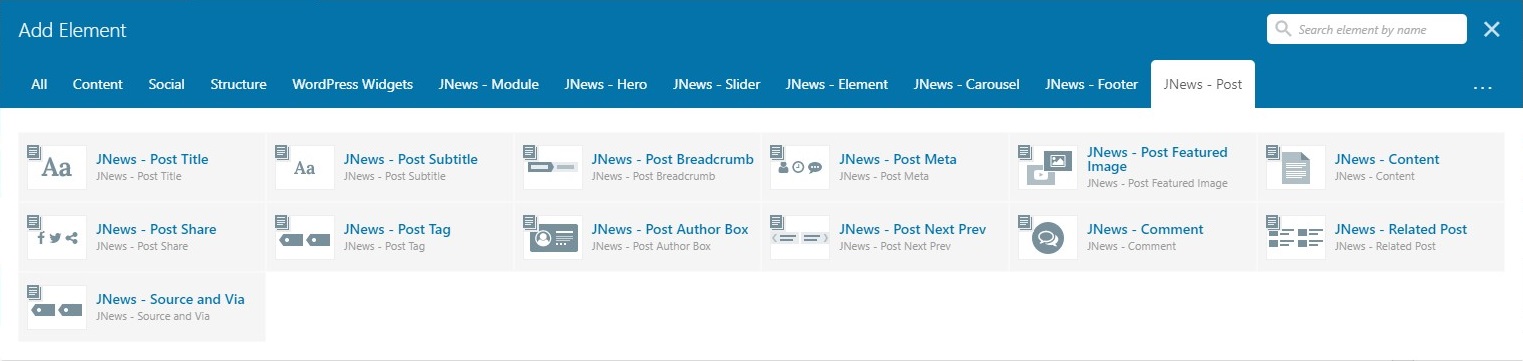The width and height of the screenshot is (1523, 361).
Task: Click the Post Share social icon
Action: (57, 238)
